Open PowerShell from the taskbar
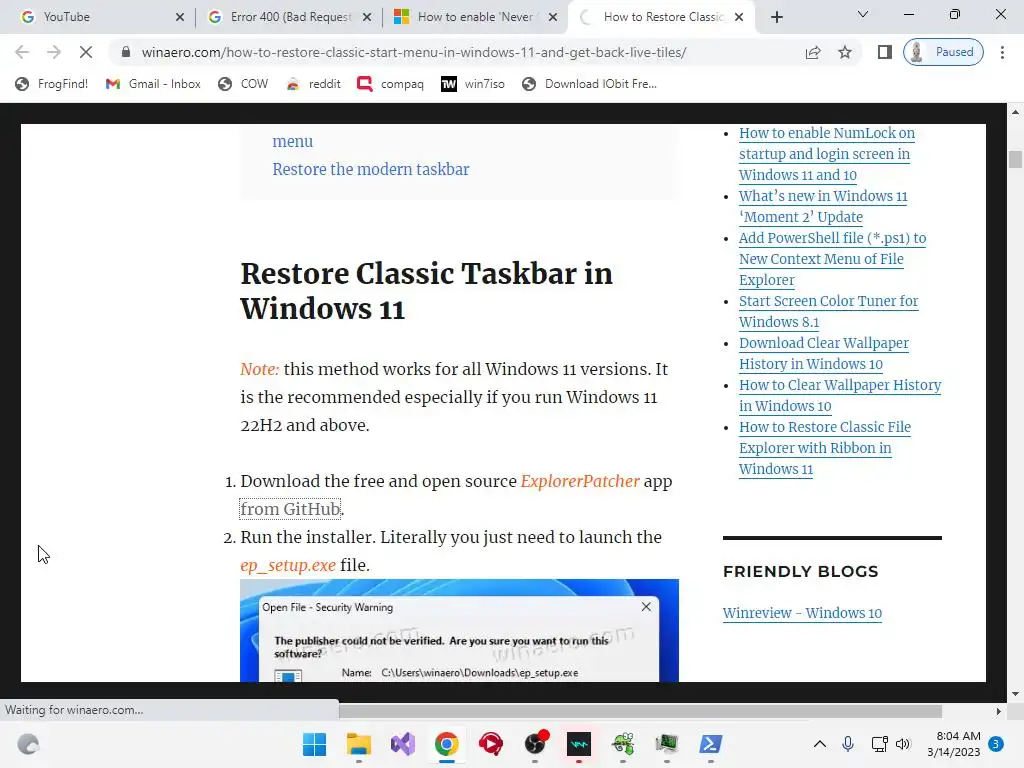 pyautogui.click(x=711, y=744)
